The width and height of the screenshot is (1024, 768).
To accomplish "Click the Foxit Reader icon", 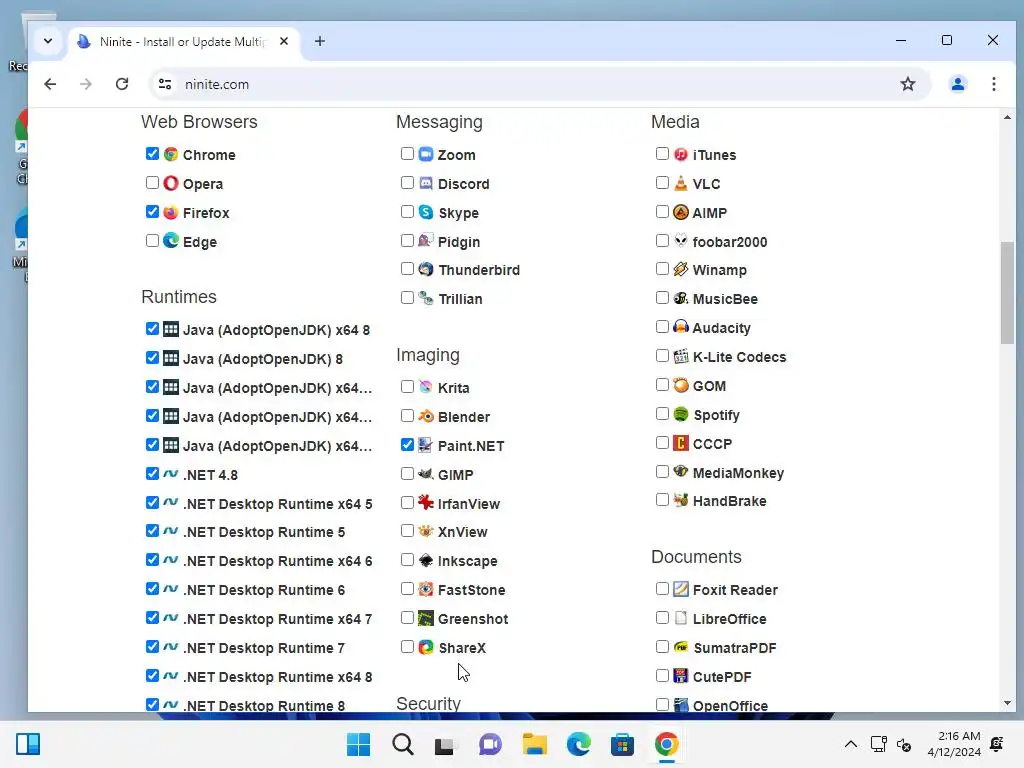I will tap(680, 589).
